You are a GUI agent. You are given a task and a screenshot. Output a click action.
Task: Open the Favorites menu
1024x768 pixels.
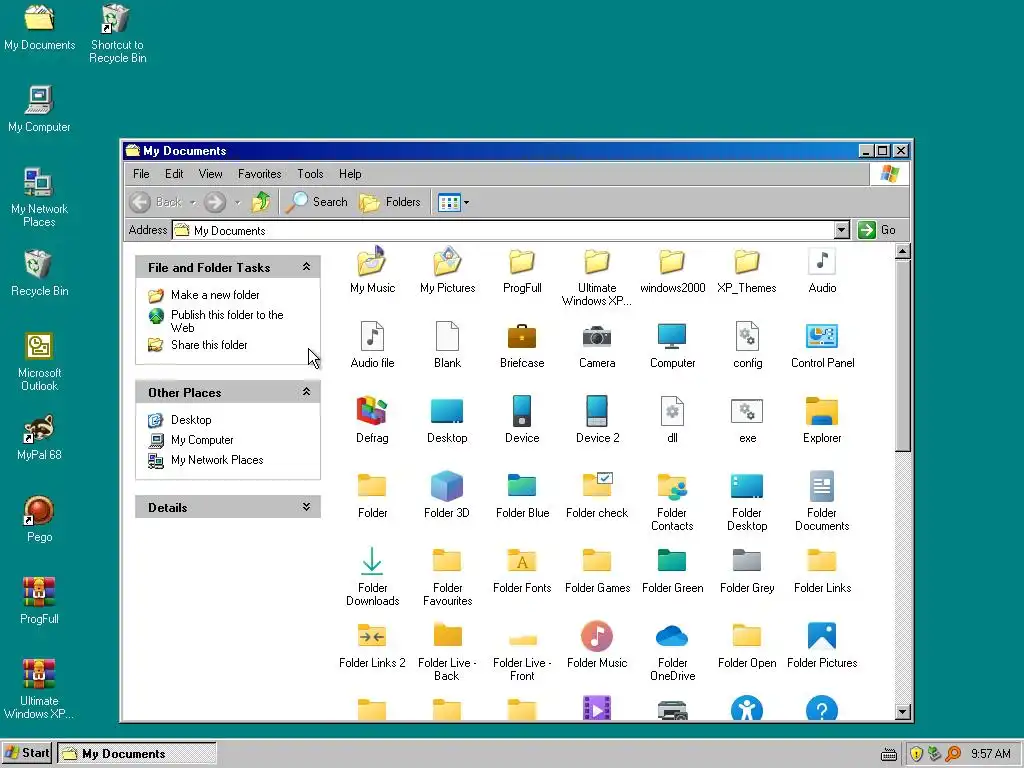click(x=259, y=174)
